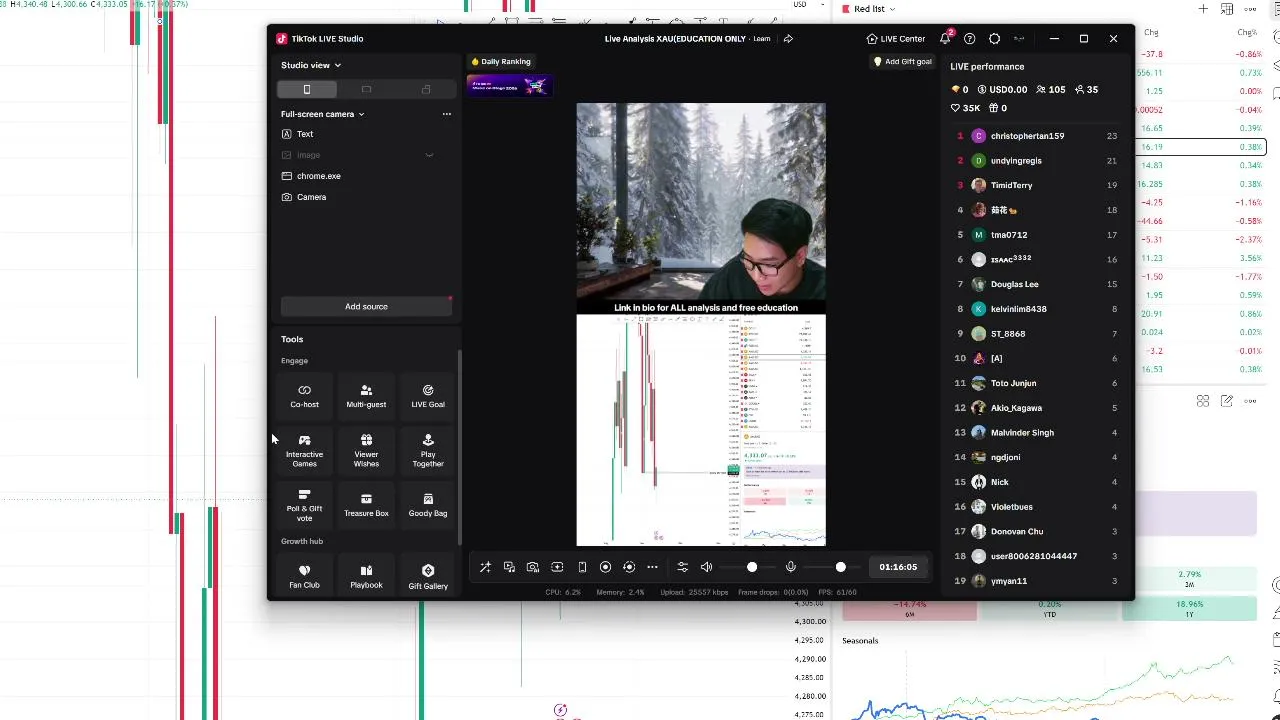The width and height of the screenshot is (1280, 720).
Task: Open the Fan Club
Action: tap(304, 576)
